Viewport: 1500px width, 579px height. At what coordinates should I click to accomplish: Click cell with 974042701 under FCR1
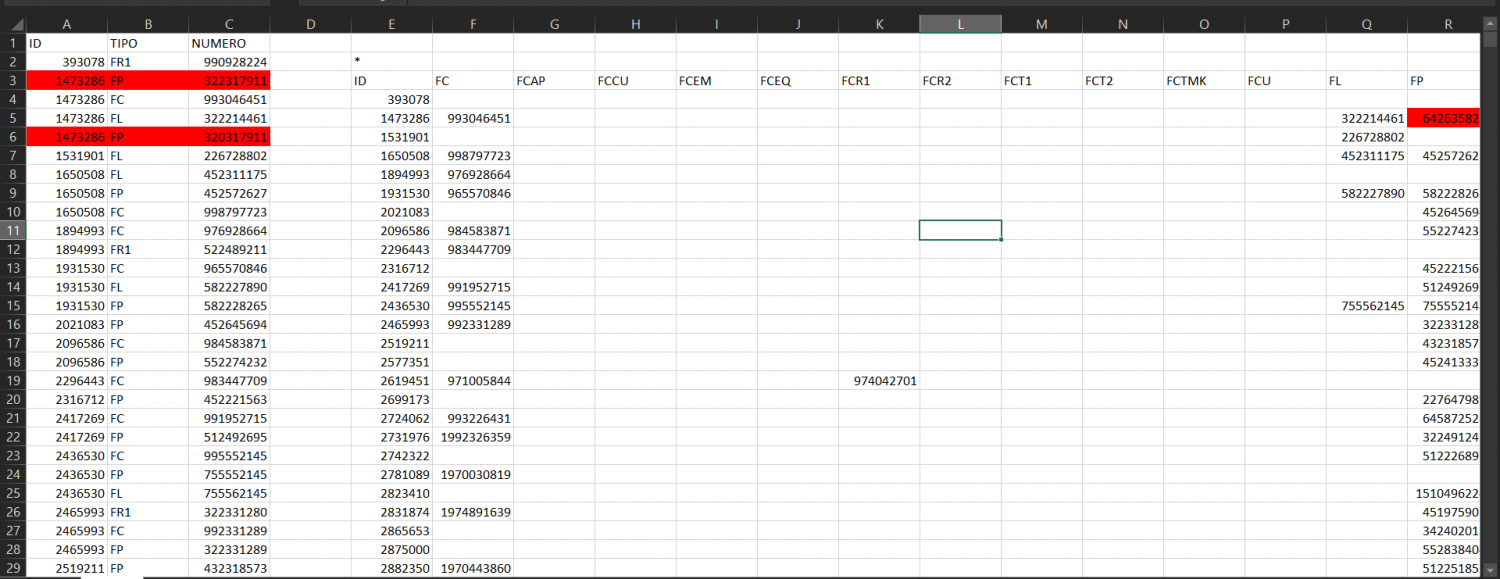879,380
